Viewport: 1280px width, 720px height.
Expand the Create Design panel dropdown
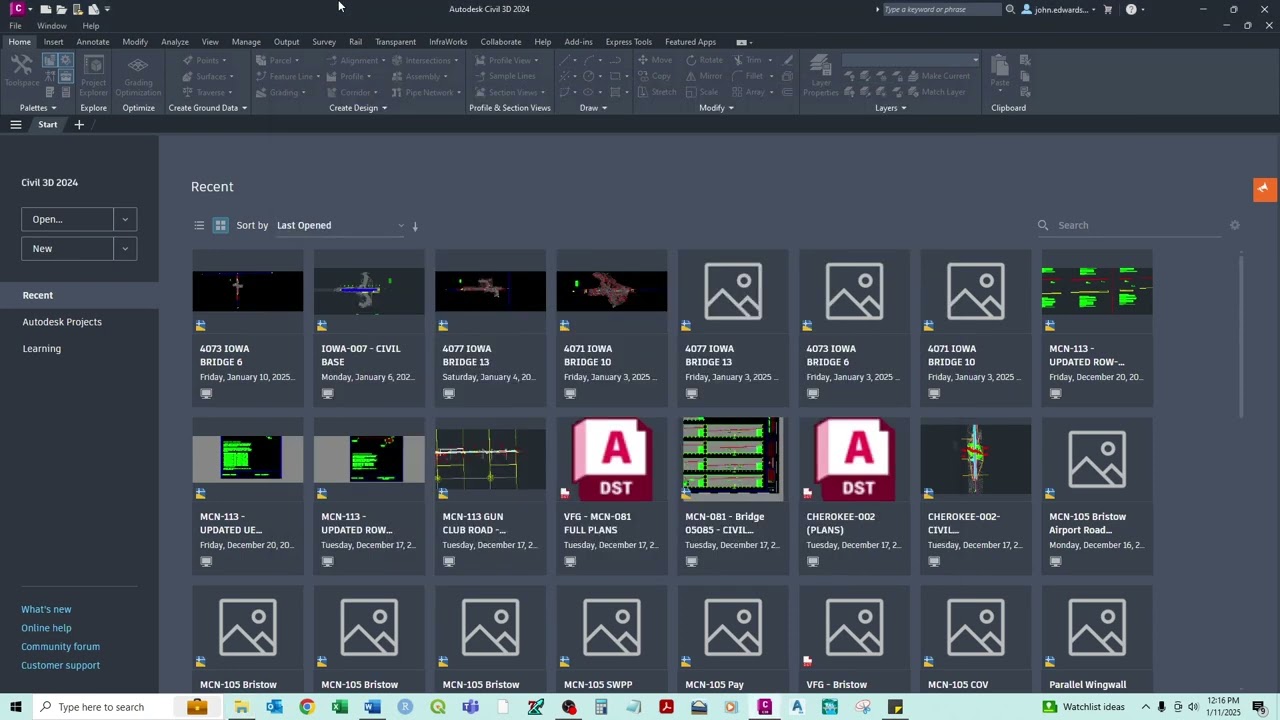click(x=358, y=108)
